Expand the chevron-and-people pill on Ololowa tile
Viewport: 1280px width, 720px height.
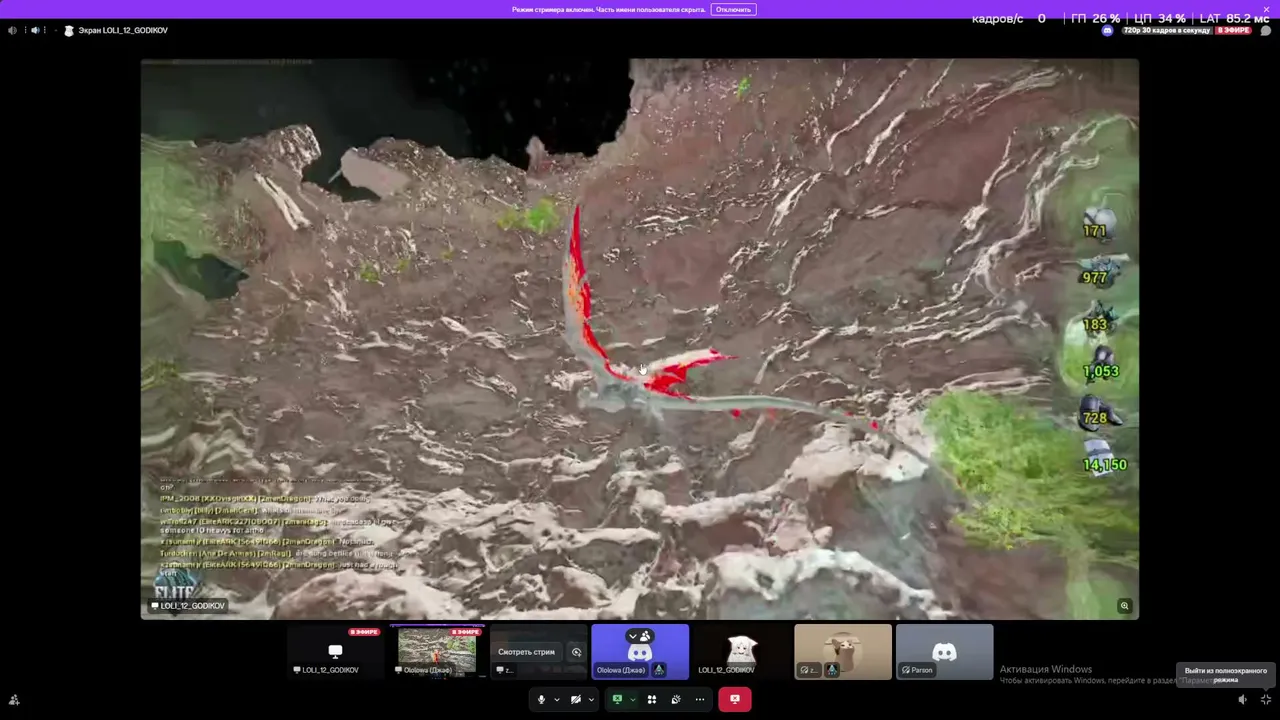[x=639, y=636]
